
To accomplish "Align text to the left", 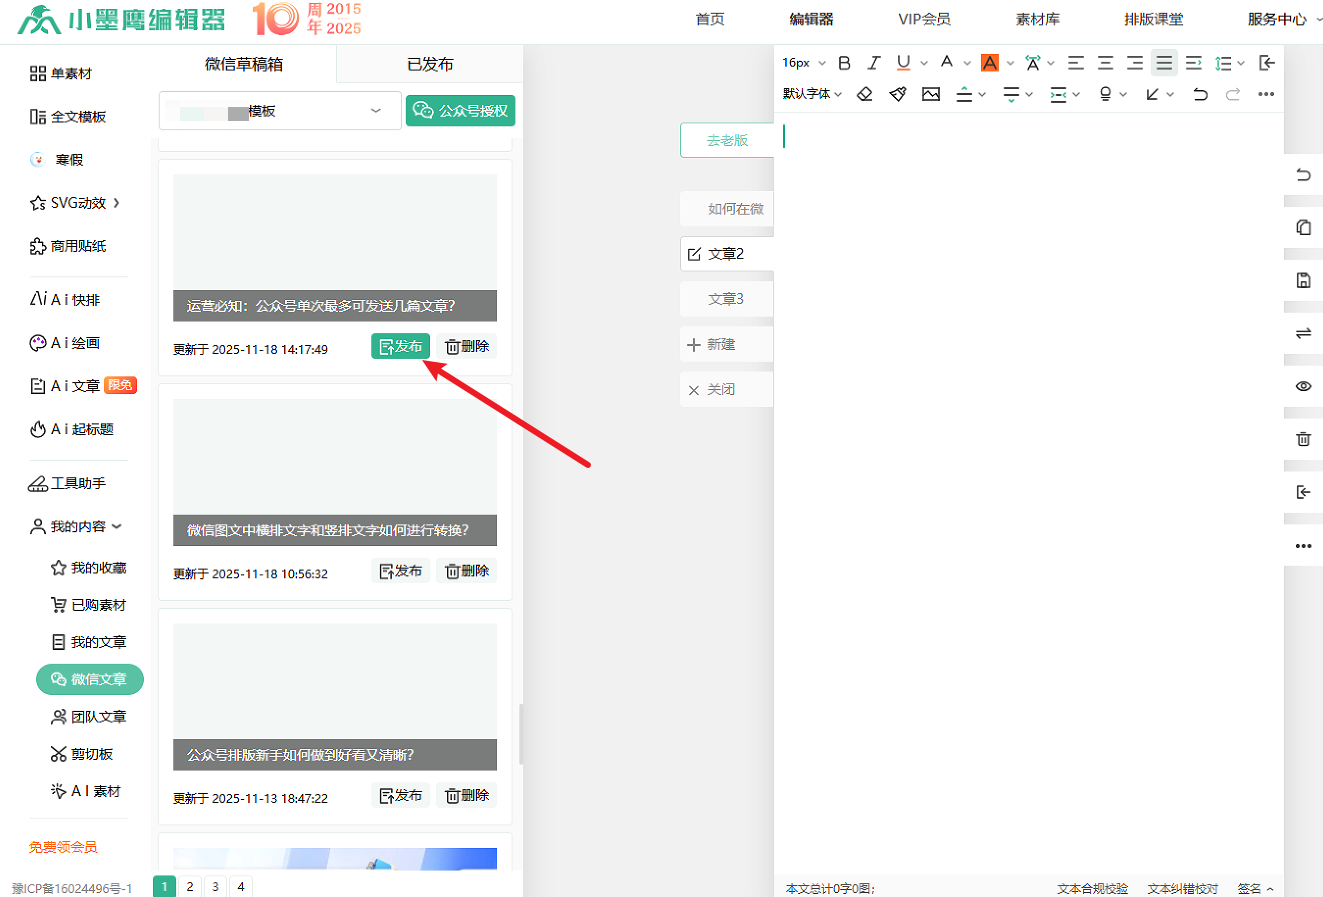I will pyautogui.click(x=1076, y=63).
